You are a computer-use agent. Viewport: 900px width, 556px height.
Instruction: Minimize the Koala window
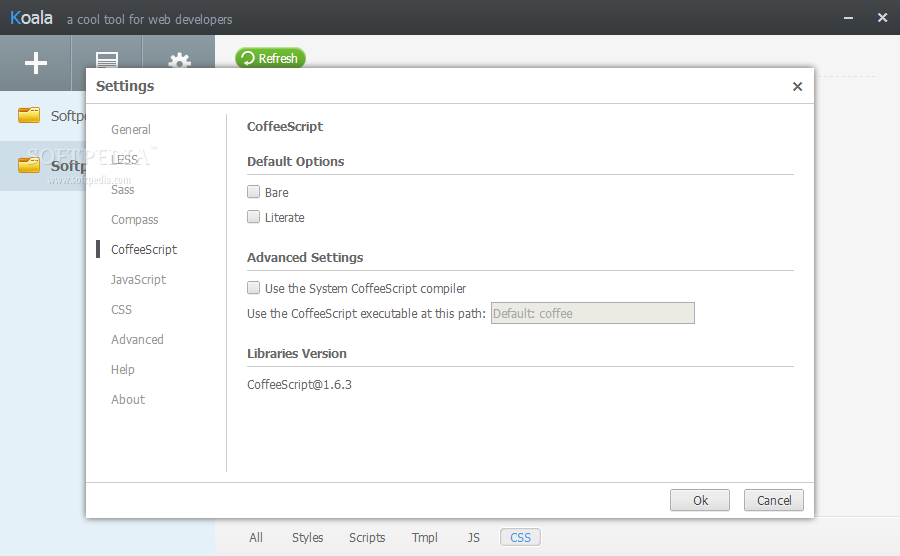coord(848,18)
